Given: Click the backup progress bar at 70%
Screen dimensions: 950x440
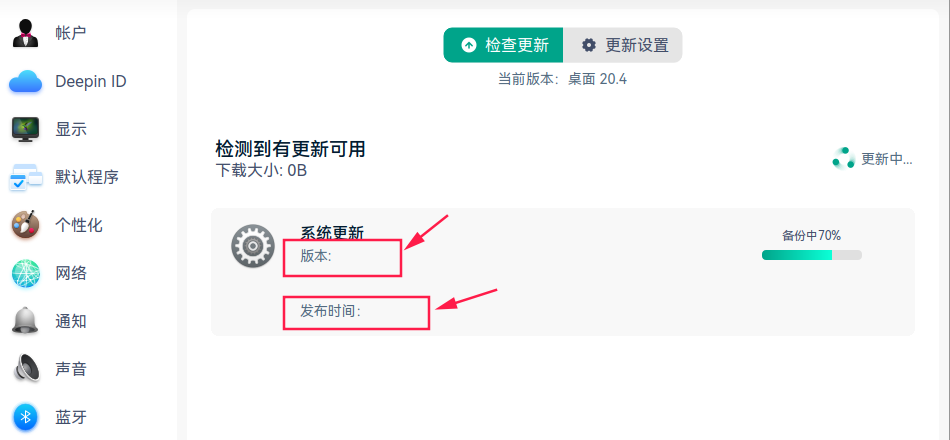Looking at the screenshot, I should tap(811, 255).
